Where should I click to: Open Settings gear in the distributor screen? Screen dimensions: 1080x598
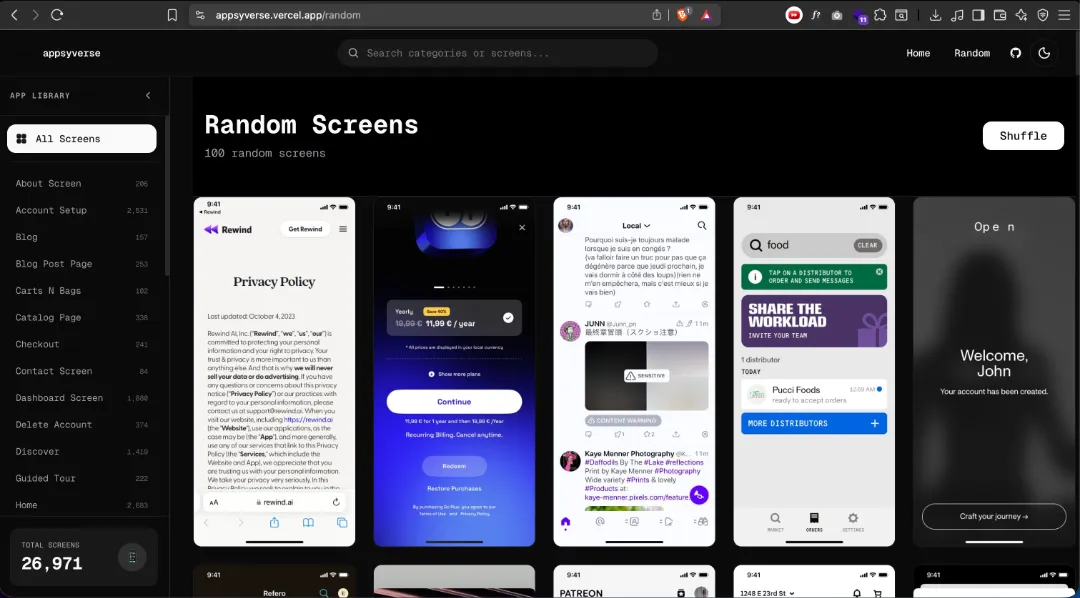coord(852,519)
